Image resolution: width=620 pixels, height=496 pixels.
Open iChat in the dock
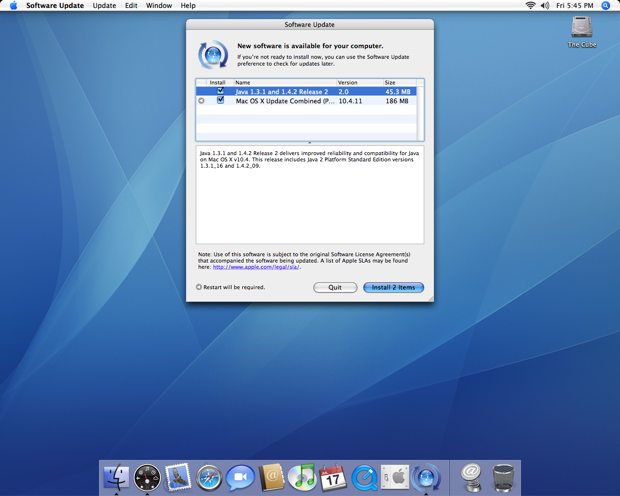[240, 478]
